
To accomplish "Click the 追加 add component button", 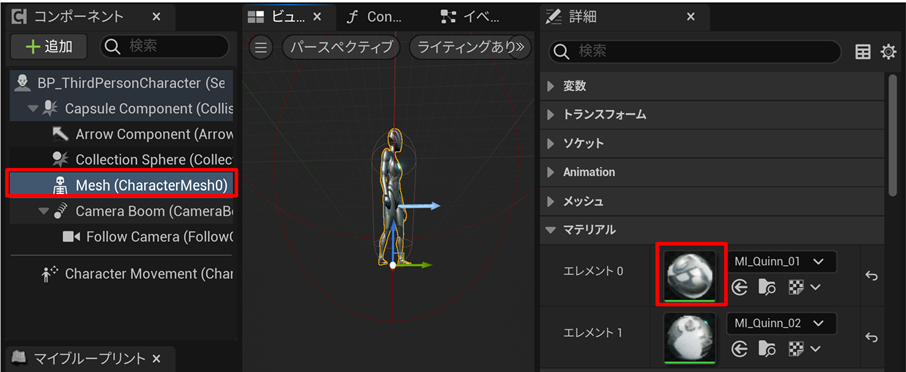I will coord(49,47).
